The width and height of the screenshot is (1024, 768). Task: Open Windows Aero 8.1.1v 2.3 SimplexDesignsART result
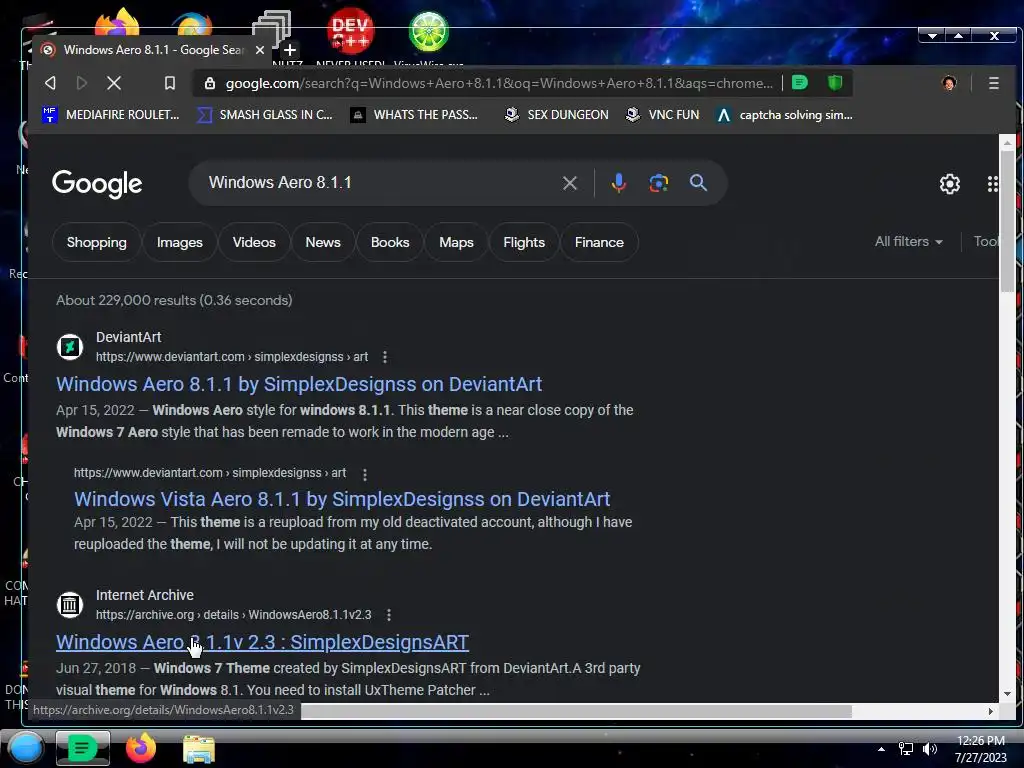point(262,642)
